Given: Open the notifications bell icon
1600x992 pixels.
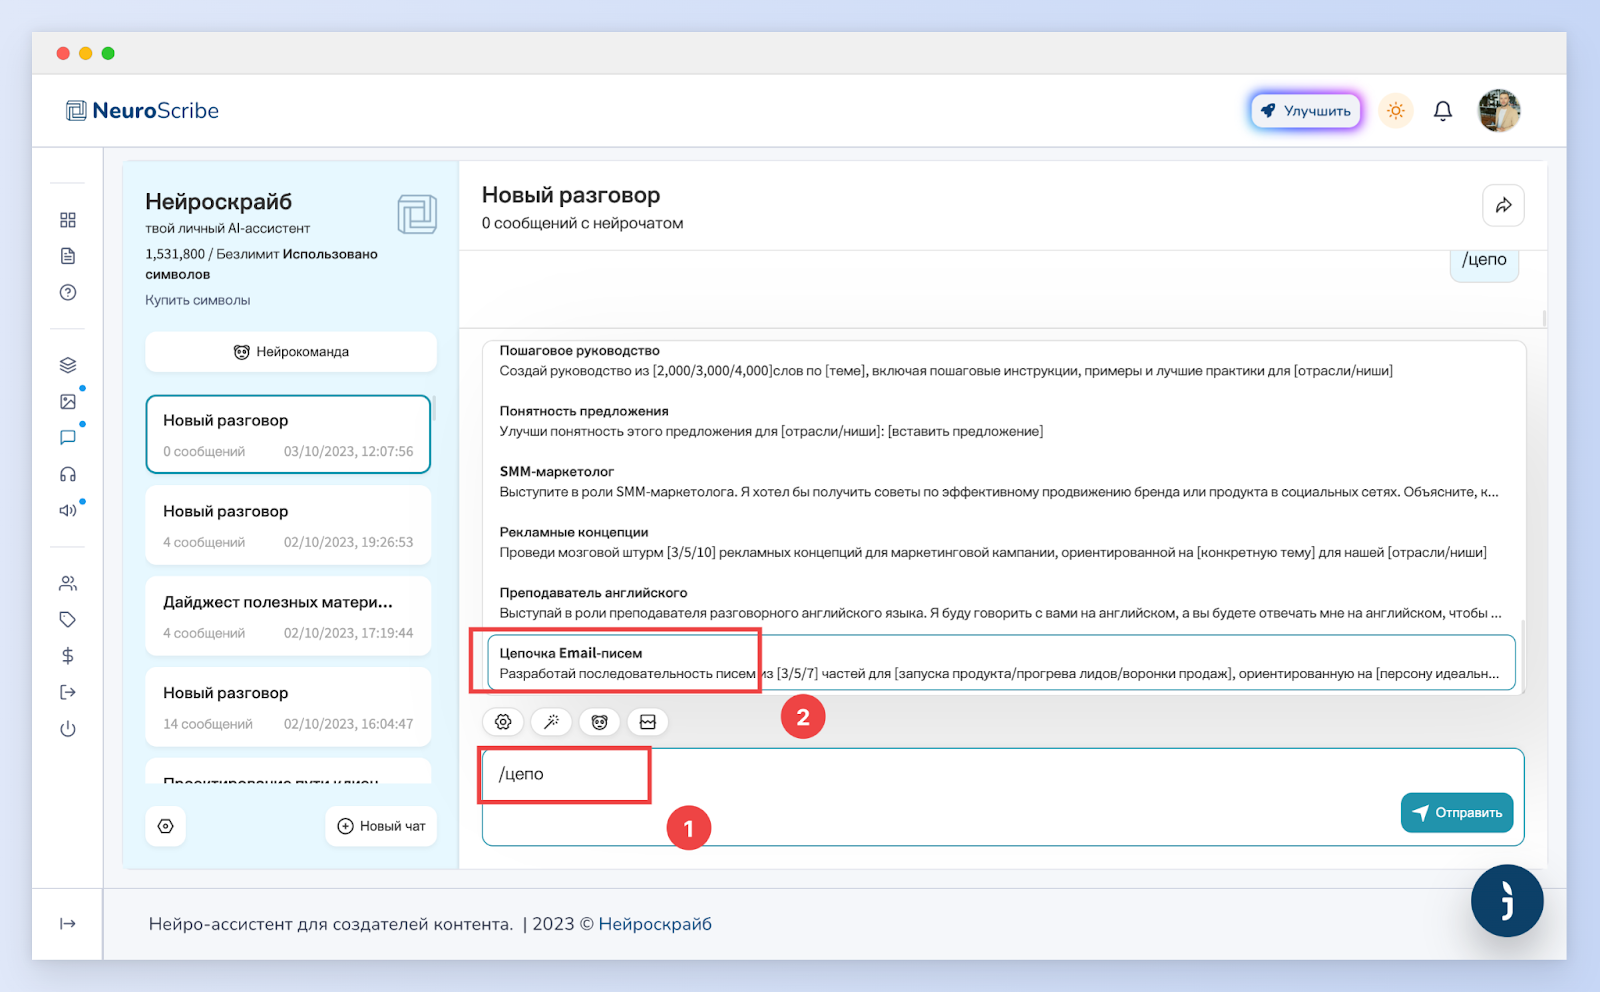Looking at the screenshot, I should point(1443,111).
